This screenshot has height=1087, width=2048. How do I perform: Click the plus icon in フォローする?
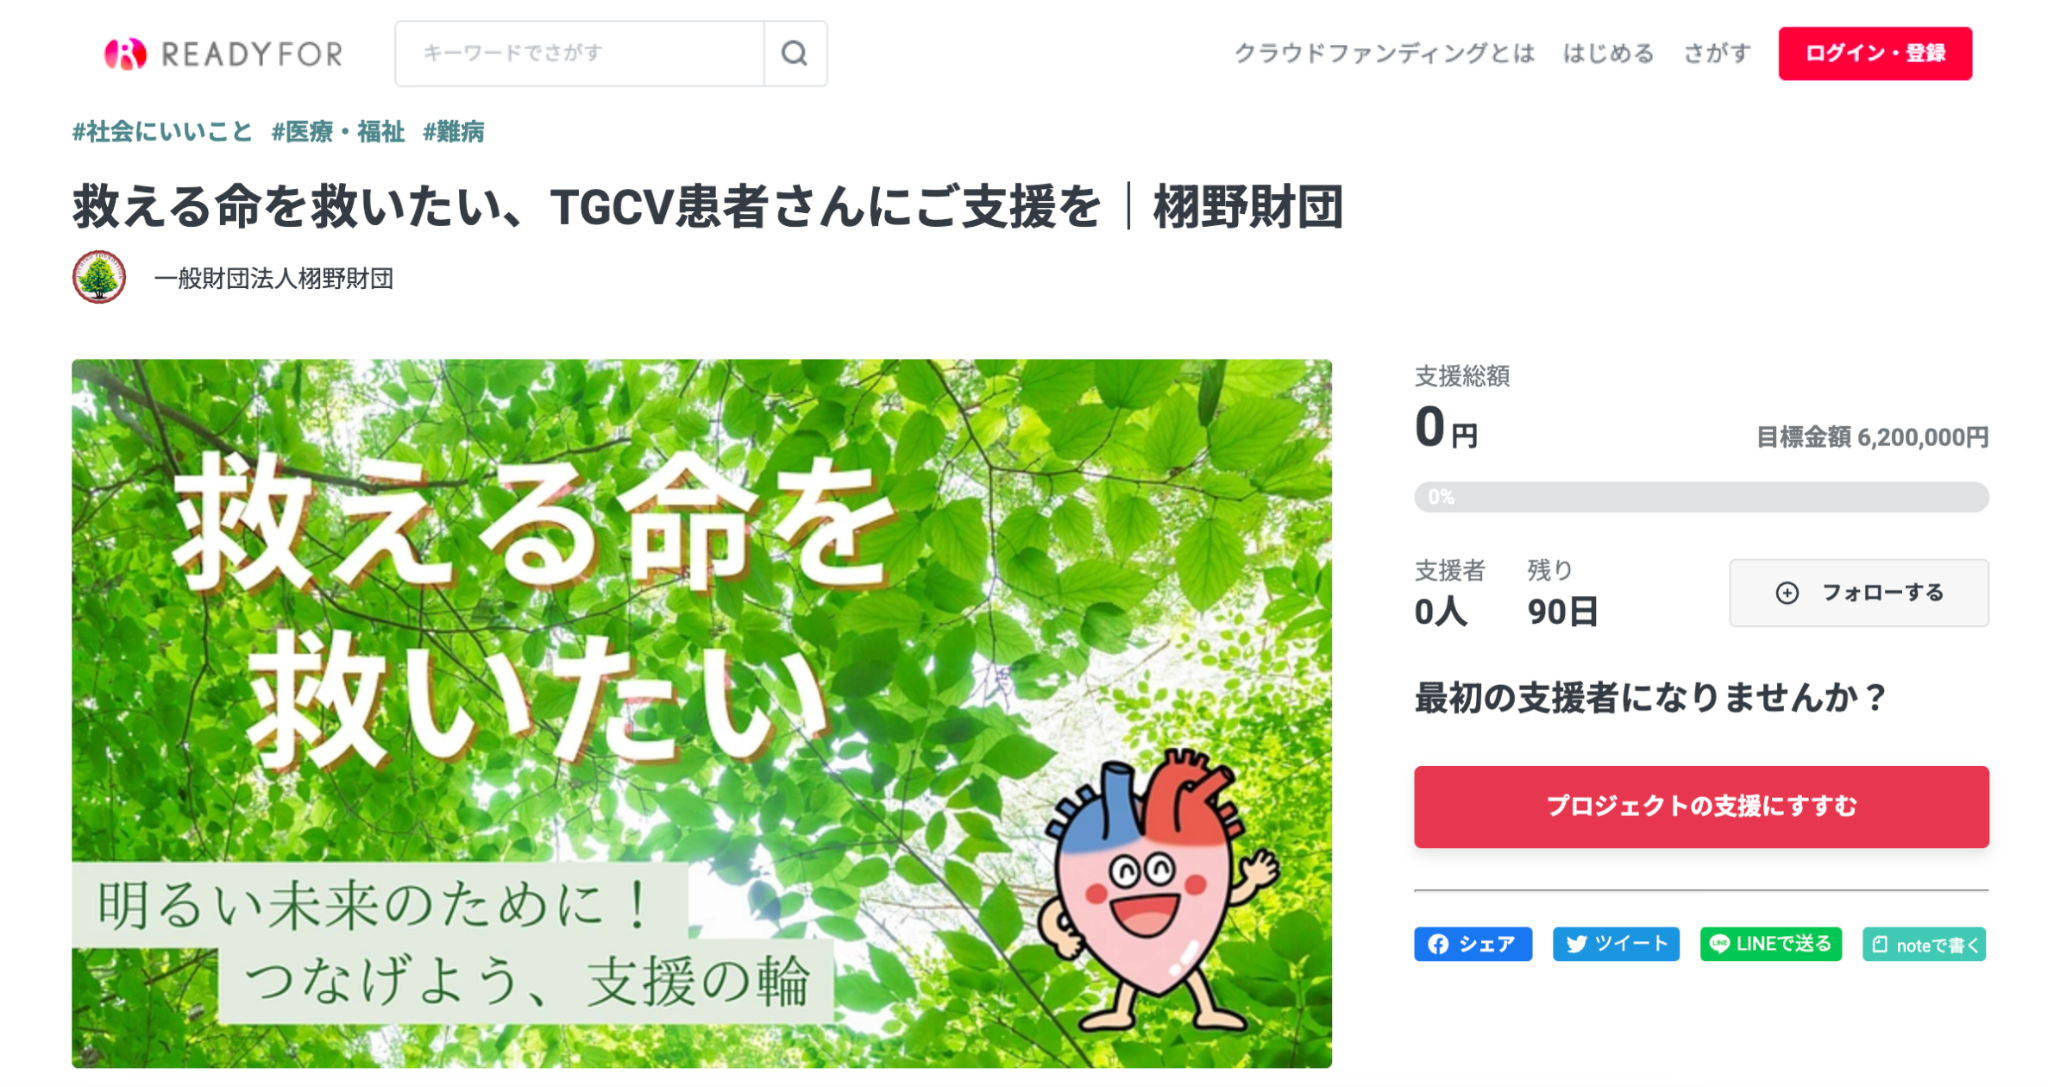[x=1787, y=593]
